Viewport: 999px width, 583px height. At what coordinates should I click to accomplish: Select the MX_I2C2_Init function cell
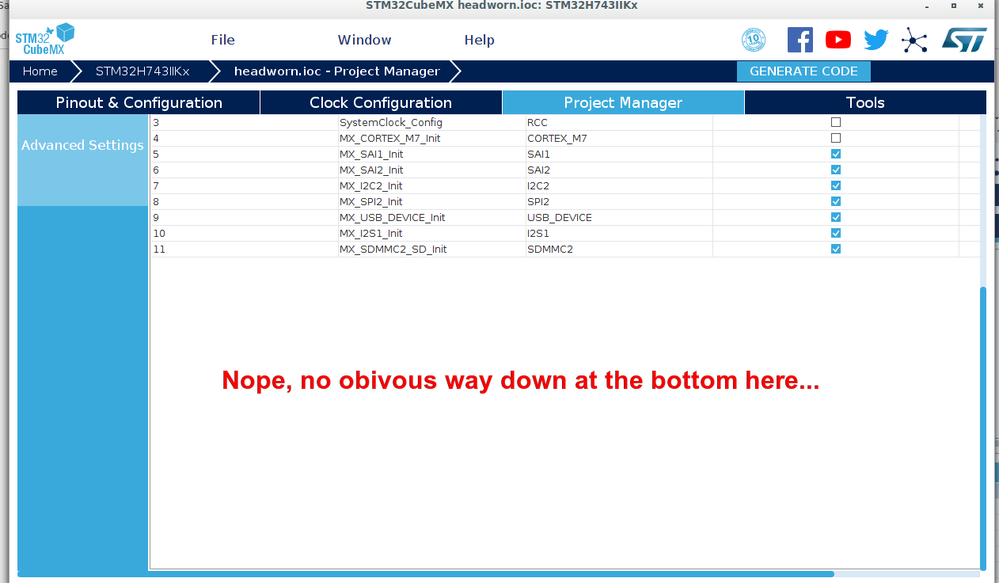coord(432,185)
